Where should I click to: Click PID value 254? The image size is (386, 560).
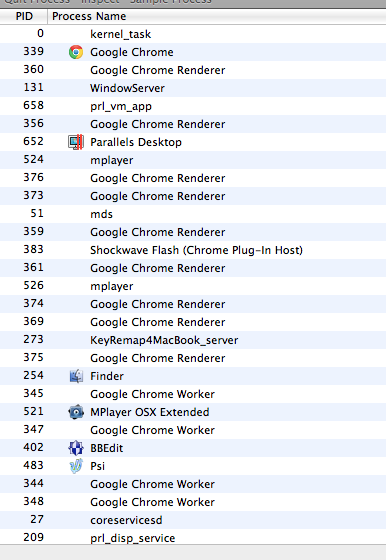(x=34, y=375)
